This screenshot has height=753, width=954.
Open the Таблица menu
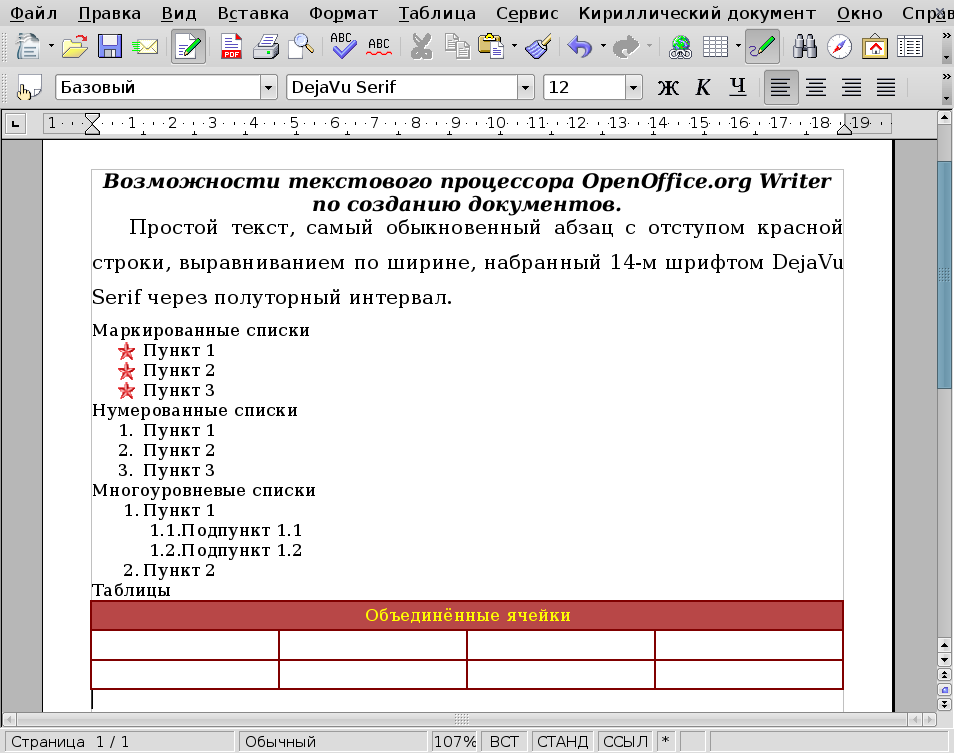[x=437, y=13]
